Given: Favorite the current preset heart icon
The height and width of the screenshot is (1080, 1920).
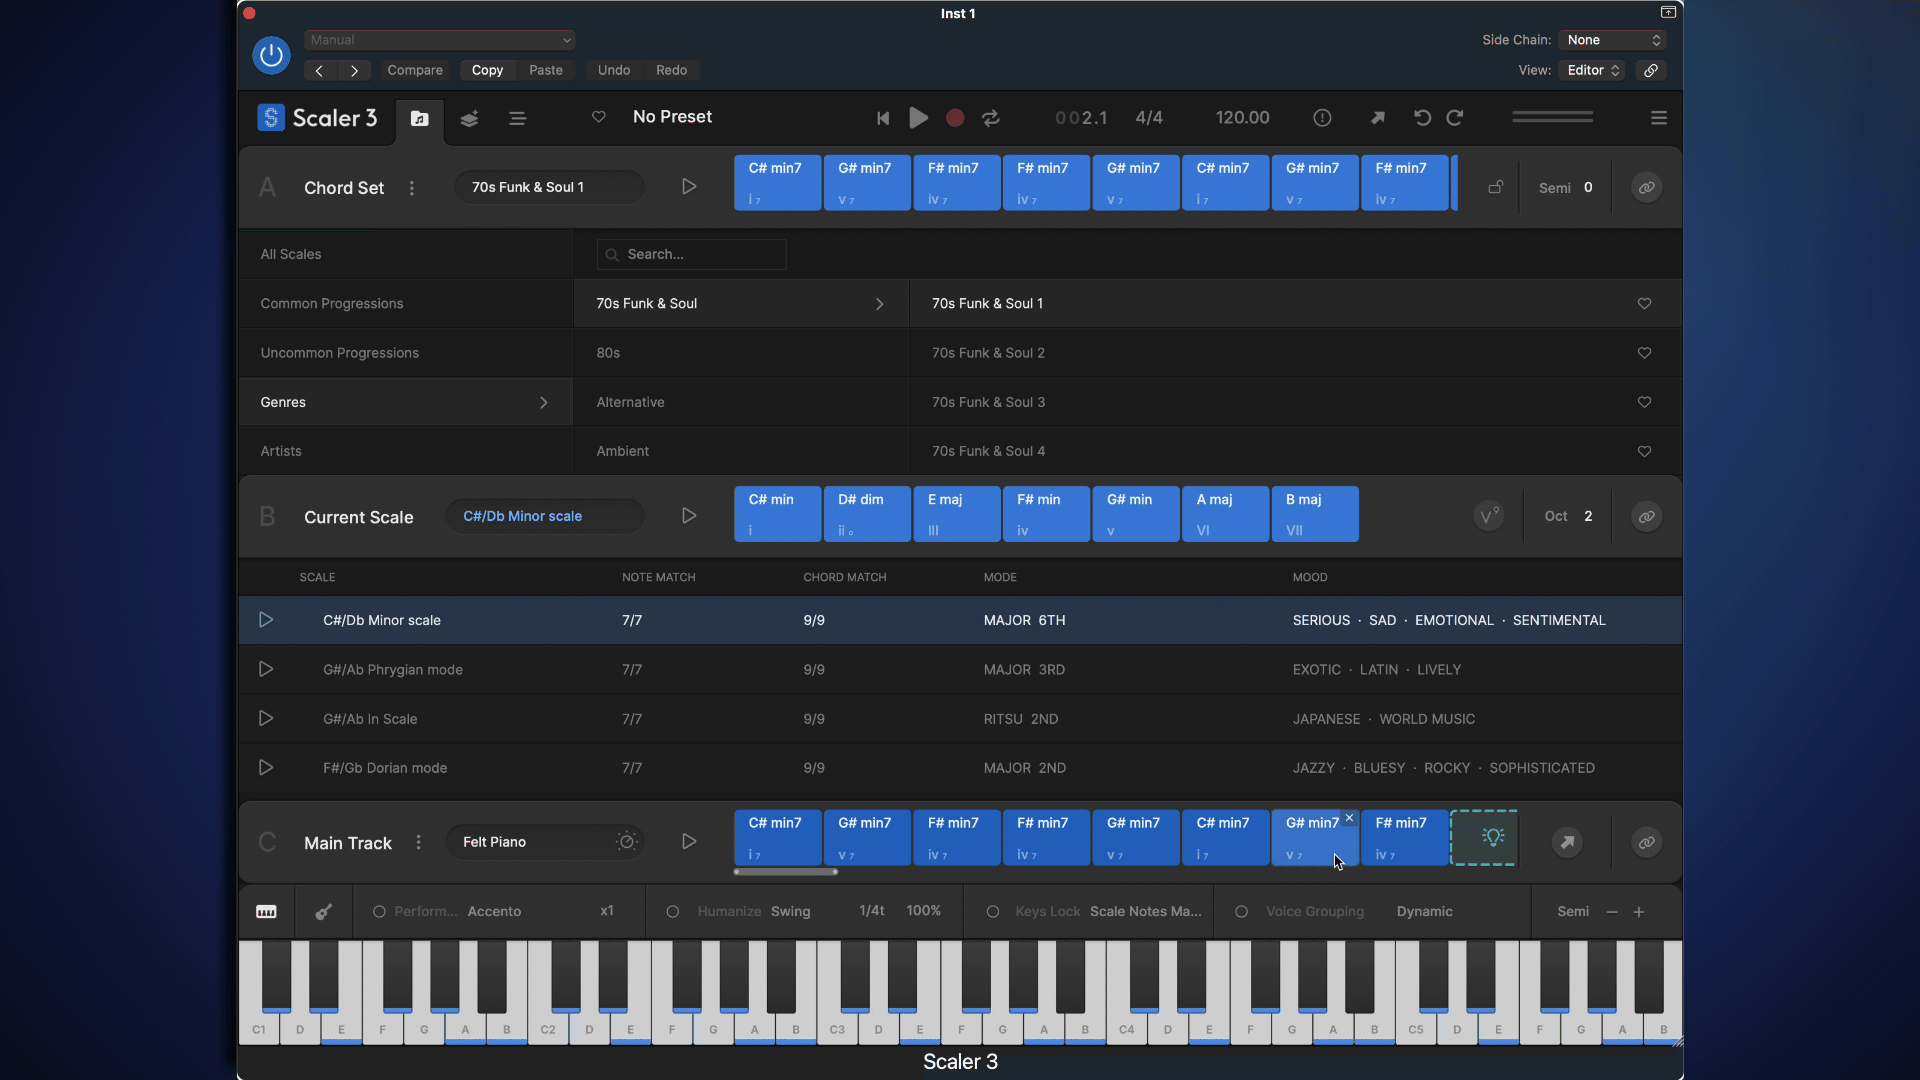Looking at the screenshot, I should pos(598,117).
